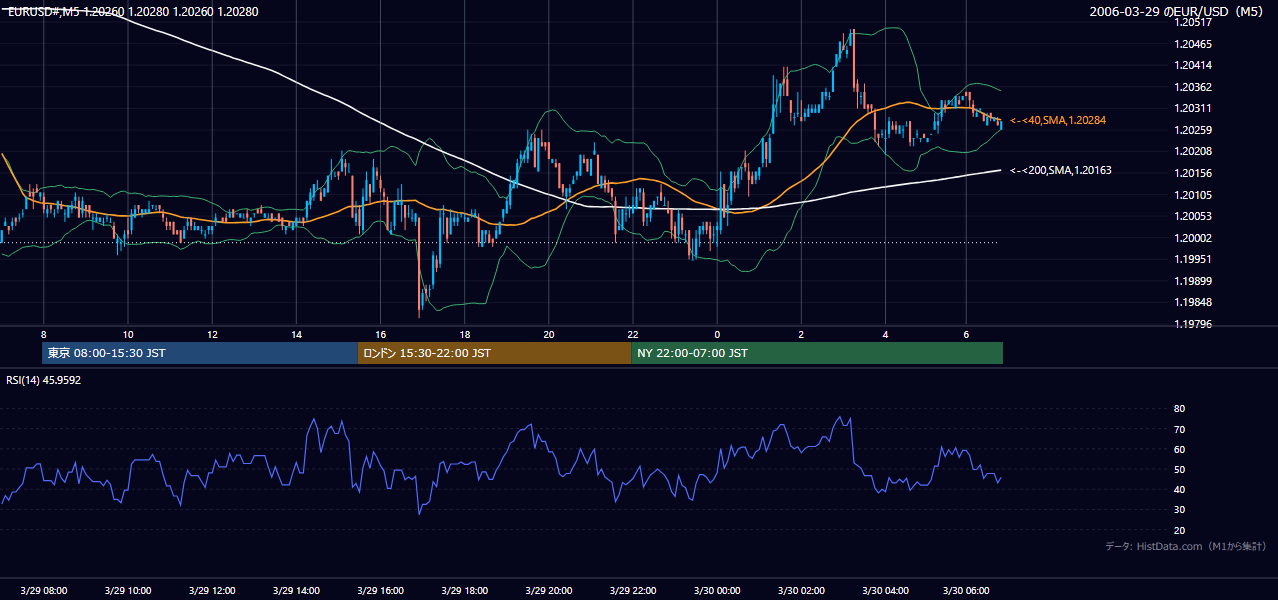The image size is (1278, 600).
Task: Click the 3/29 10:00 time label
Action: coord(127,591)
